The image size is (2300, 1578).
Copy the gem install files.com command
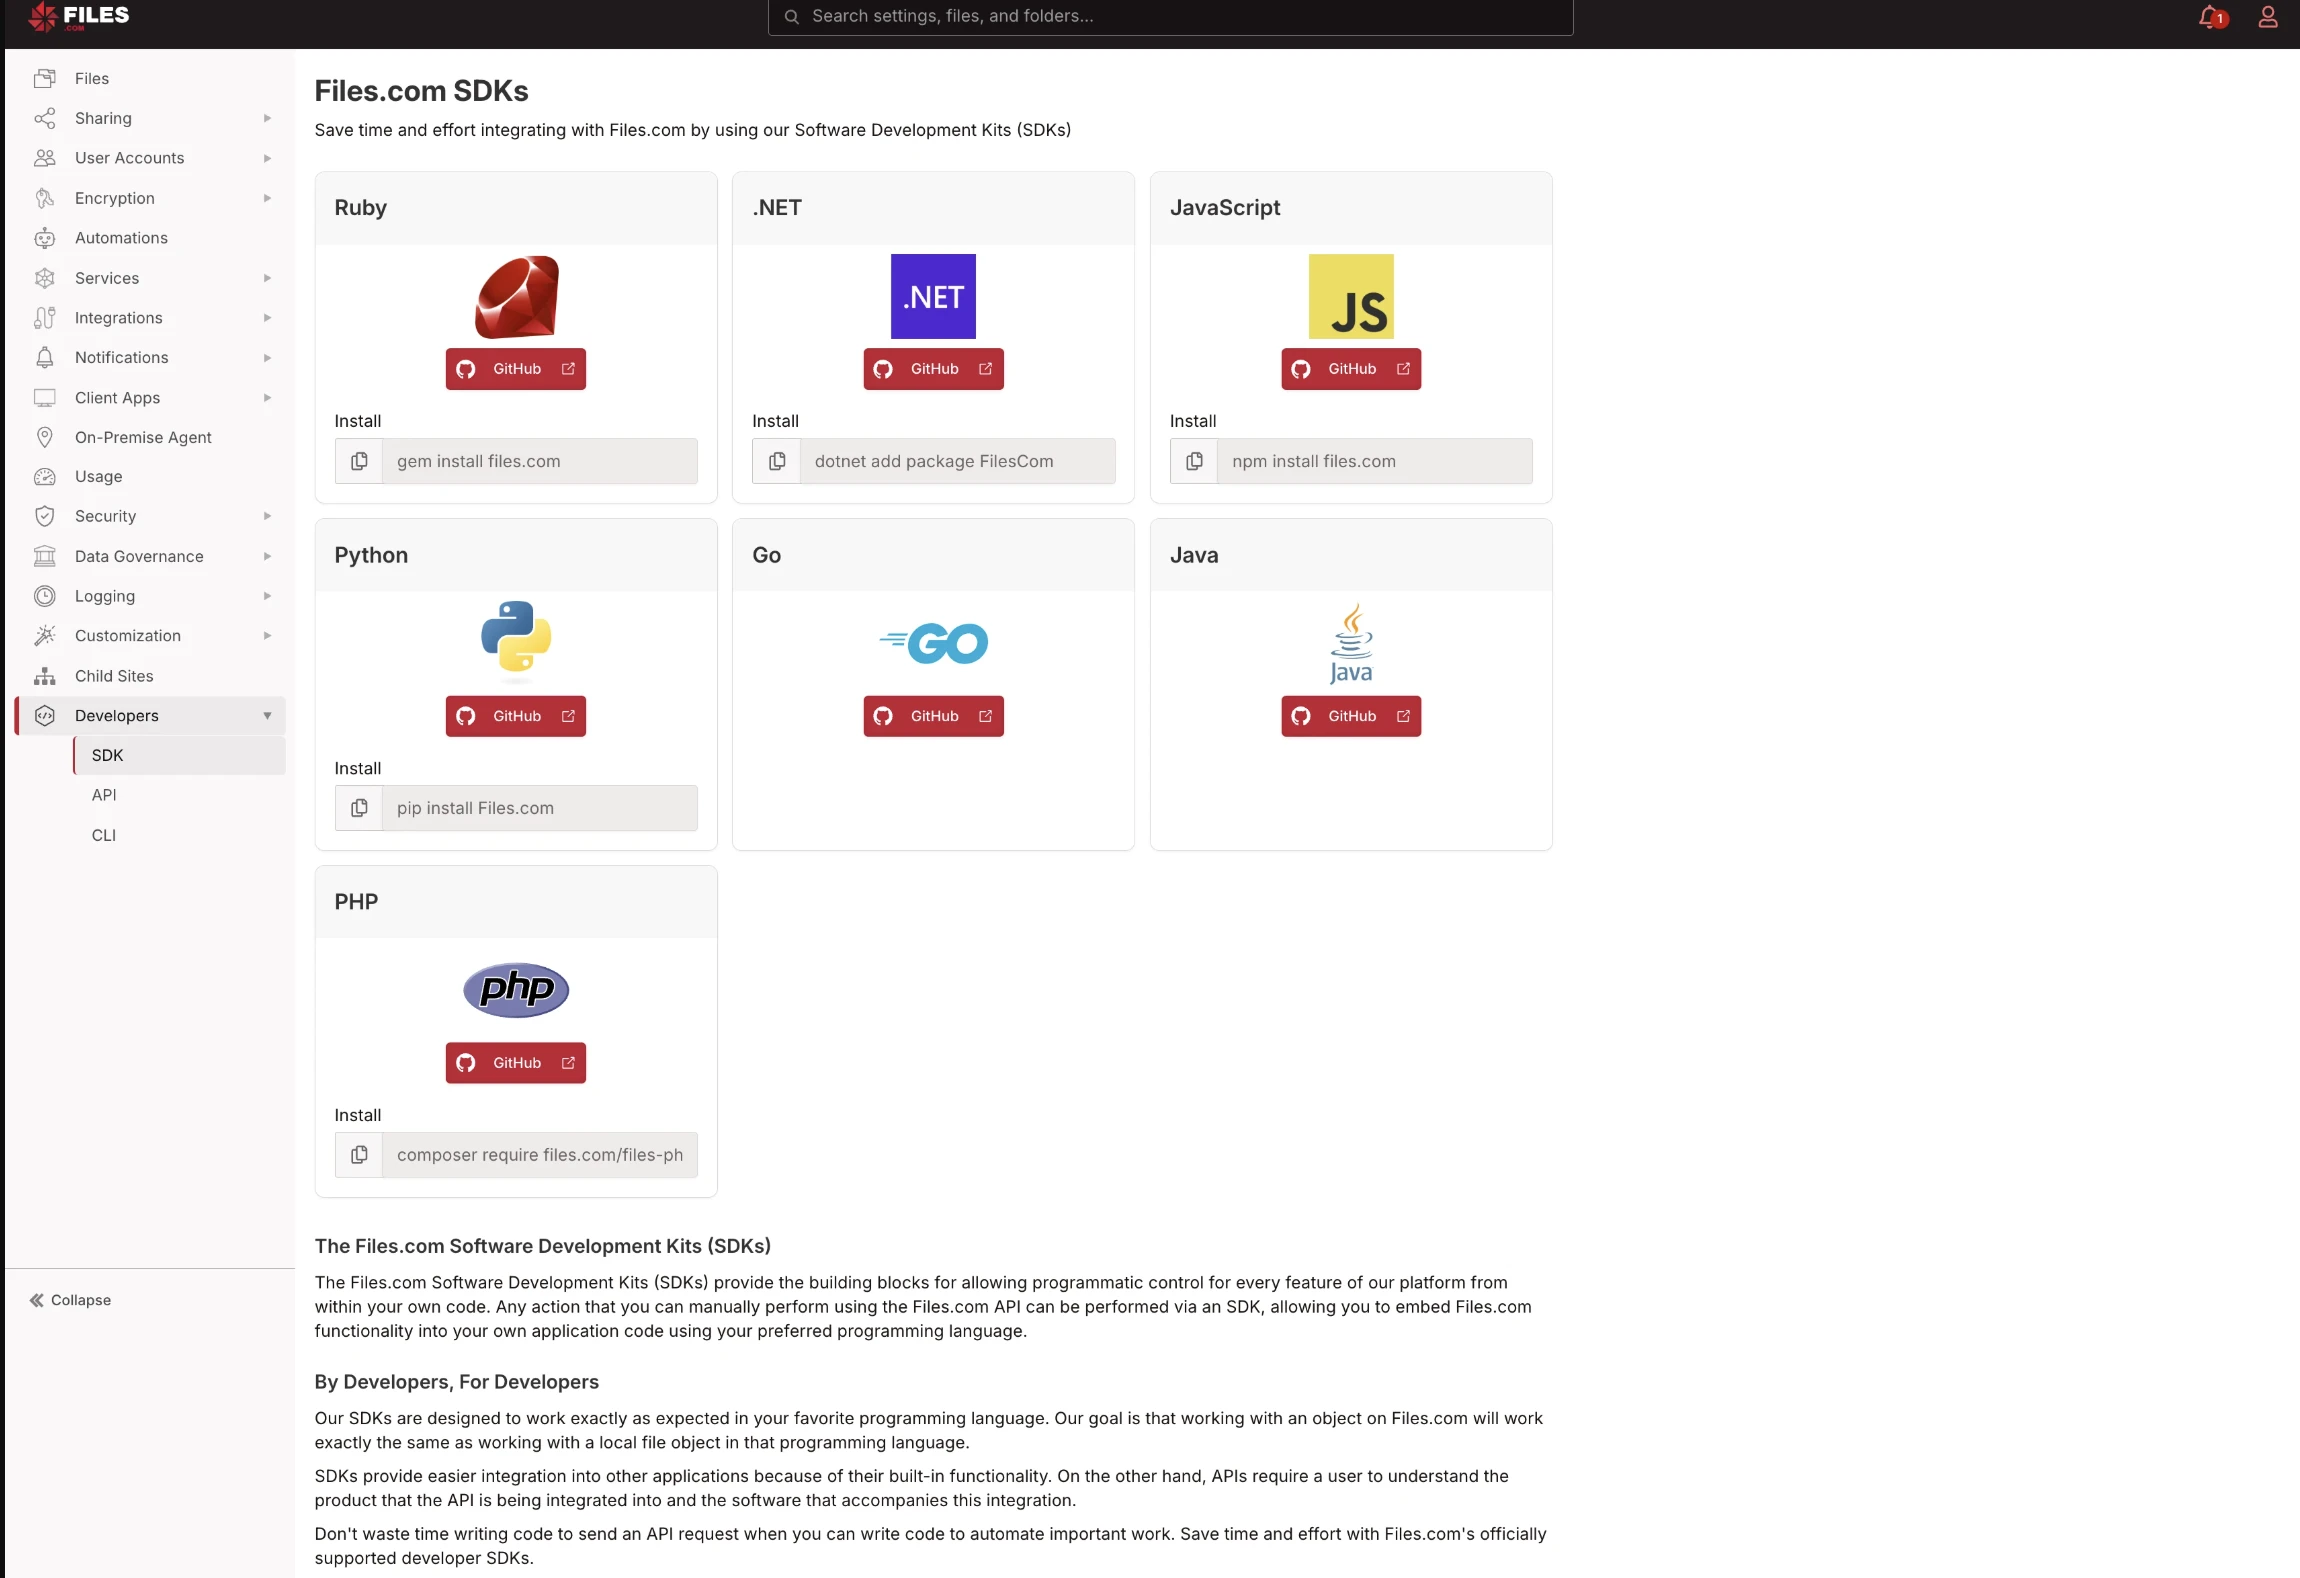coord(359,461)
